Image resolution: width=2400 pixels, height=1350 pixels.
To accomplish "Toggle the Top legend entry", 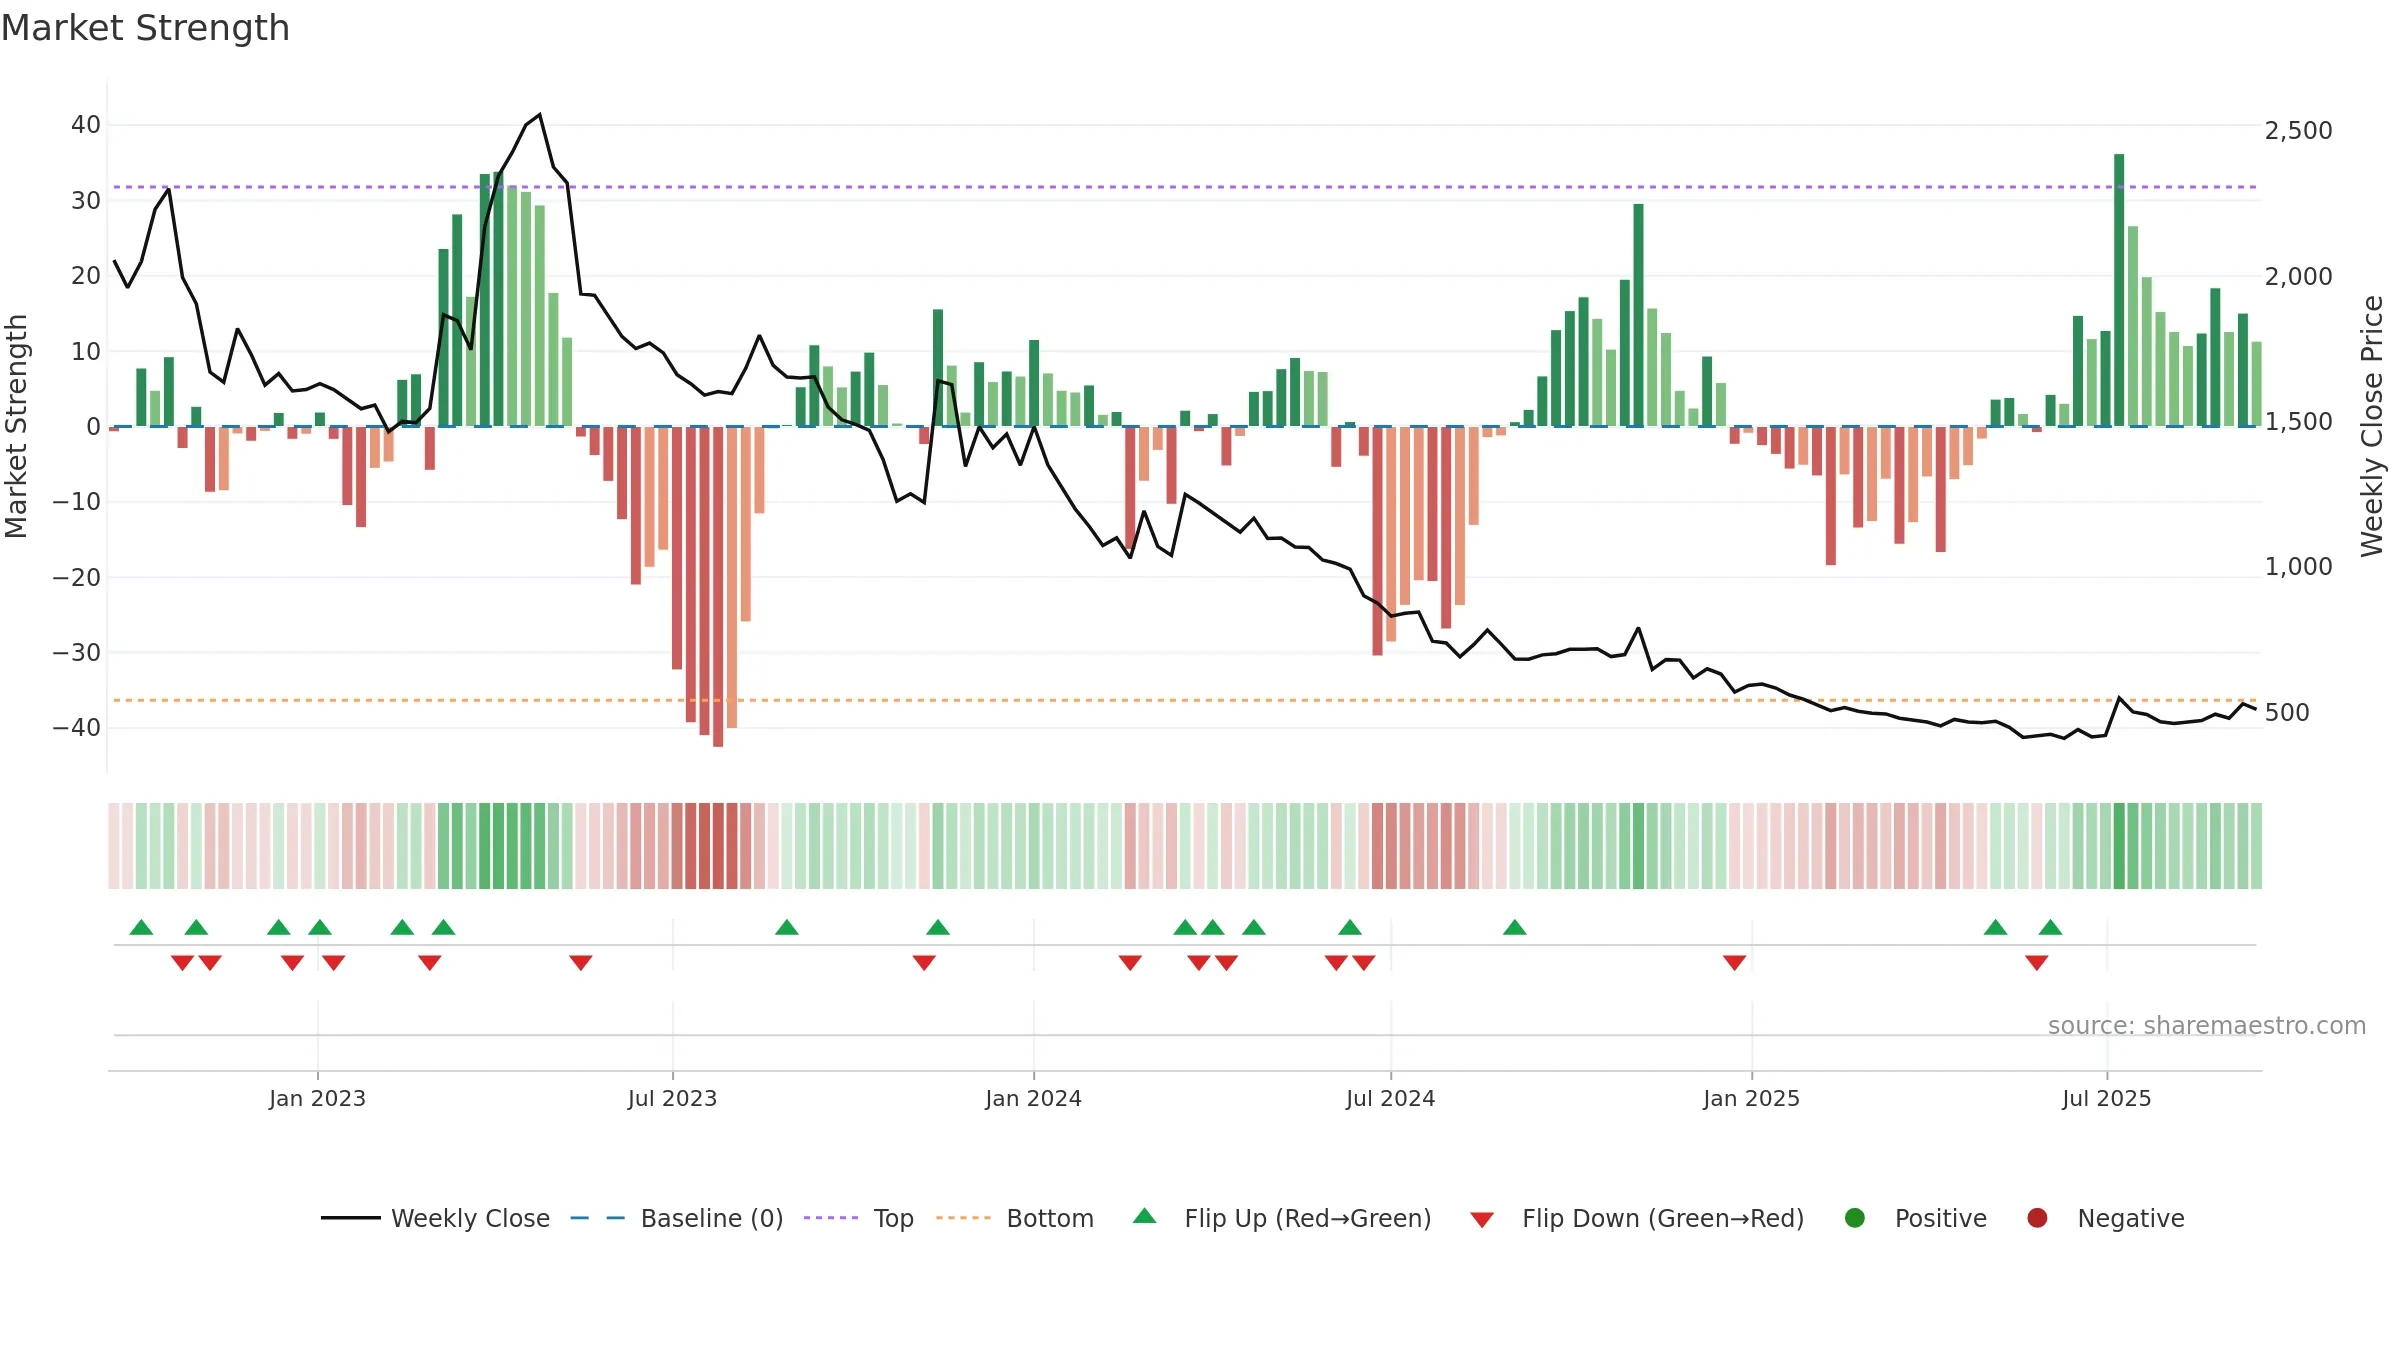I will [859, 1218].
